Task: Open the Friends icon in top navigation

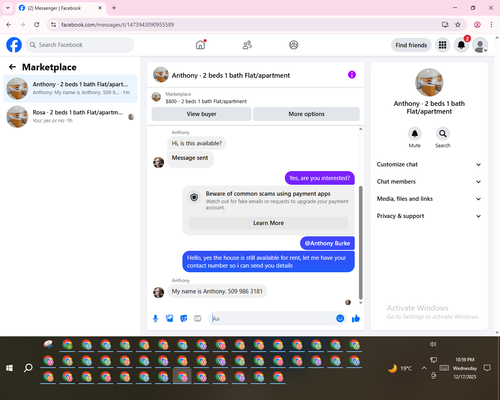Action: (x=247, y=45)
